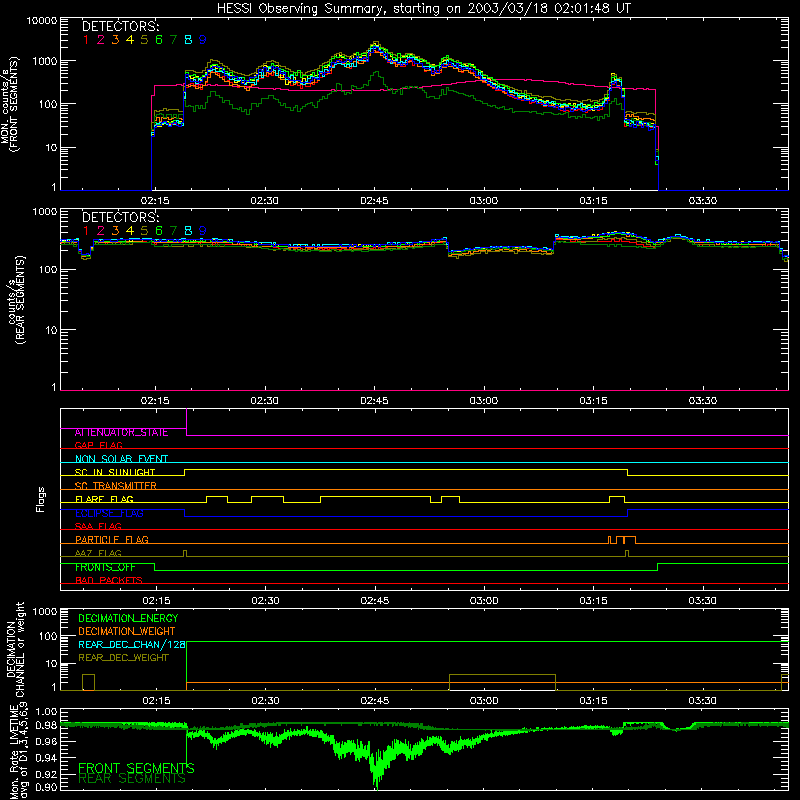Click the DECIMATION CHANNEL or weight axis title
Screen dimensions: 800x800
15,649
